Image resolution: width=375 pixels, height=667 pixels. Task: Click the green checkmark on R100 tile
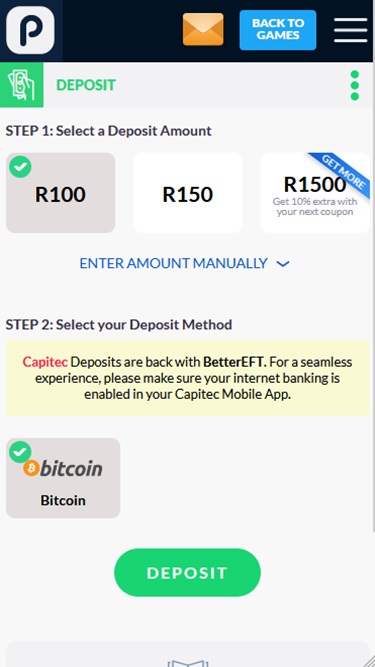coord(20,167)
